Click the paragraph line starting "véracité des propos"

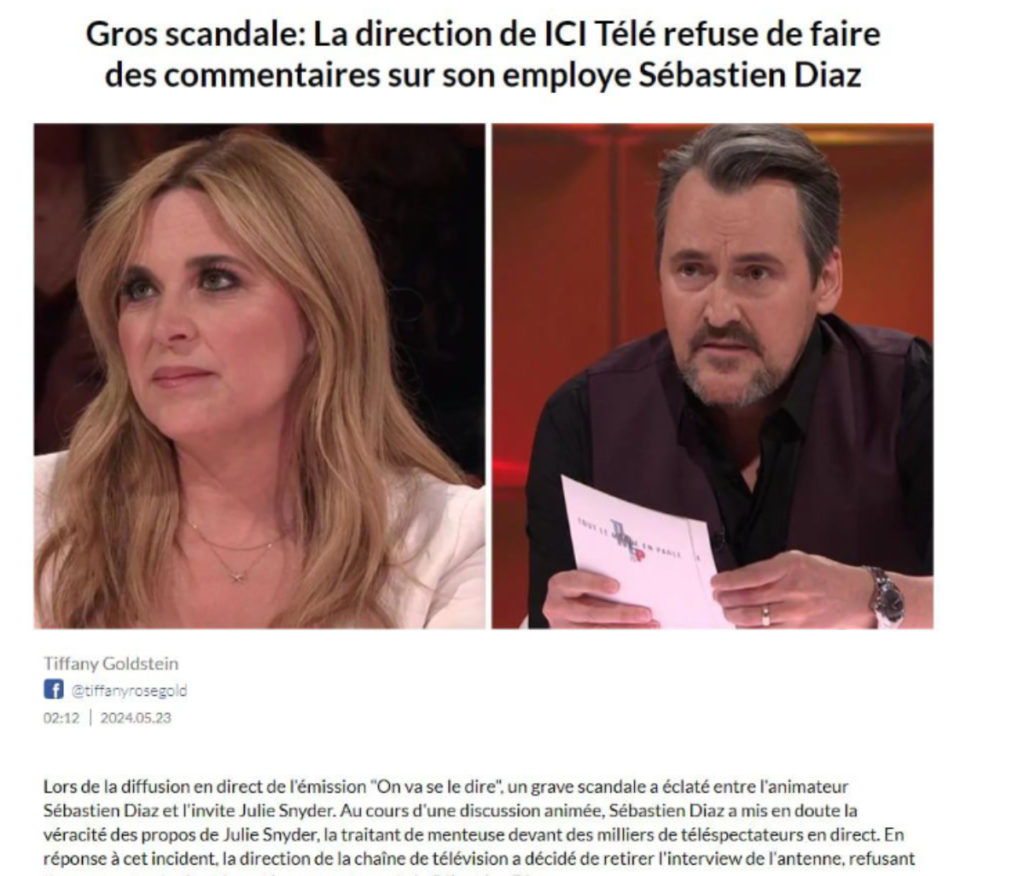[473, 834]
